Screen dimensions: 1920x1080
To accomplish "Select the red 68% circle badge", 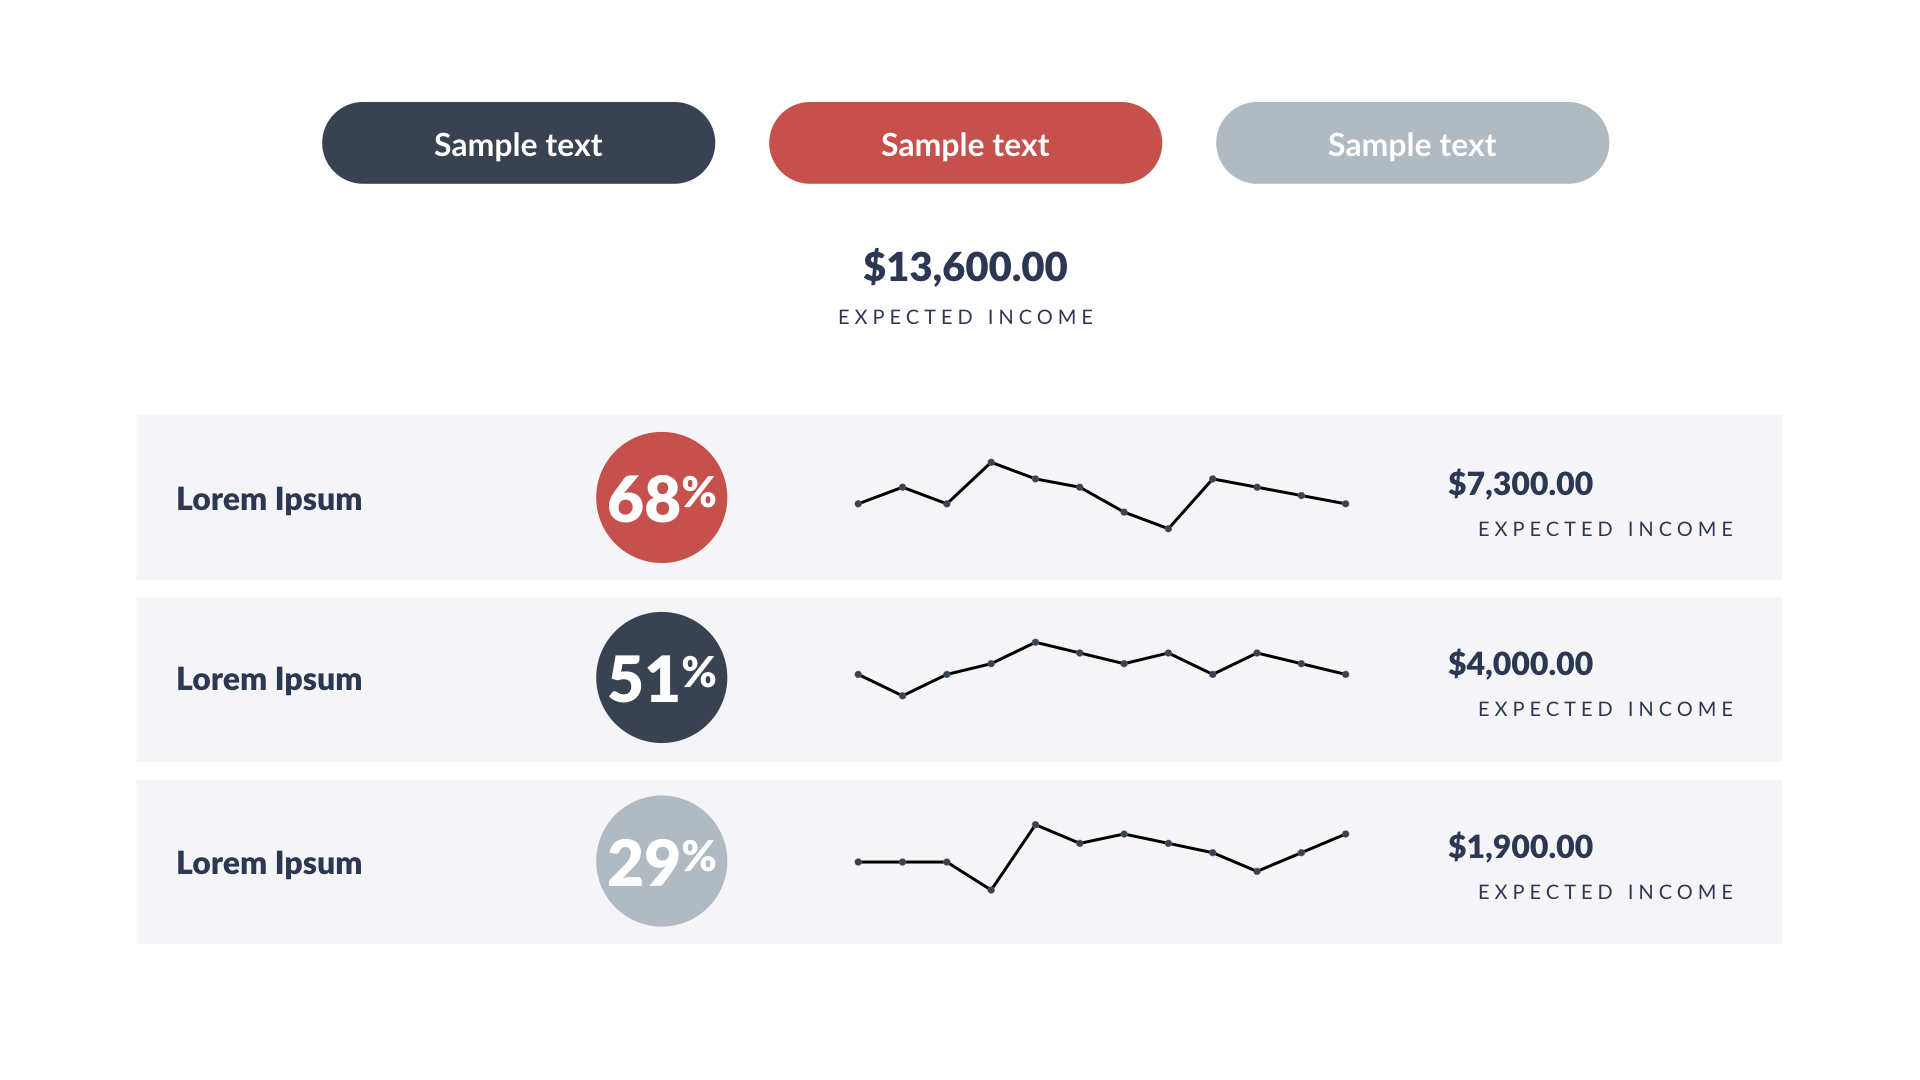I will (x=661, y=497).
